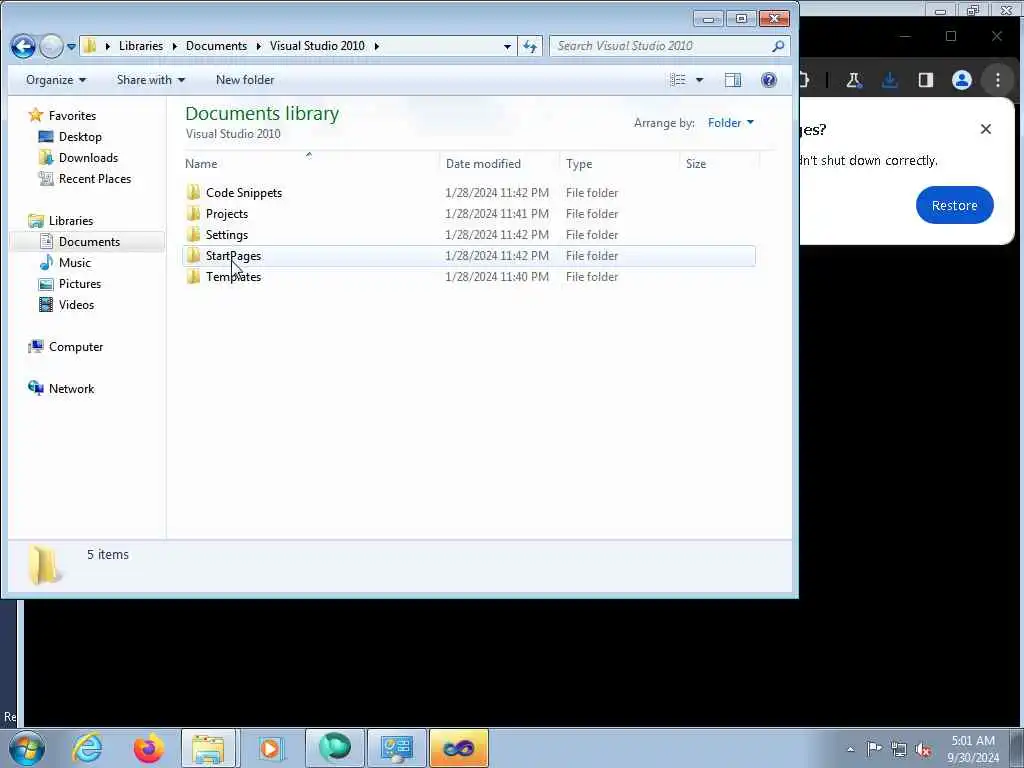Open the Windows Start button
Viewport: 1024px width, 768px height.
[x=27, y=748]
